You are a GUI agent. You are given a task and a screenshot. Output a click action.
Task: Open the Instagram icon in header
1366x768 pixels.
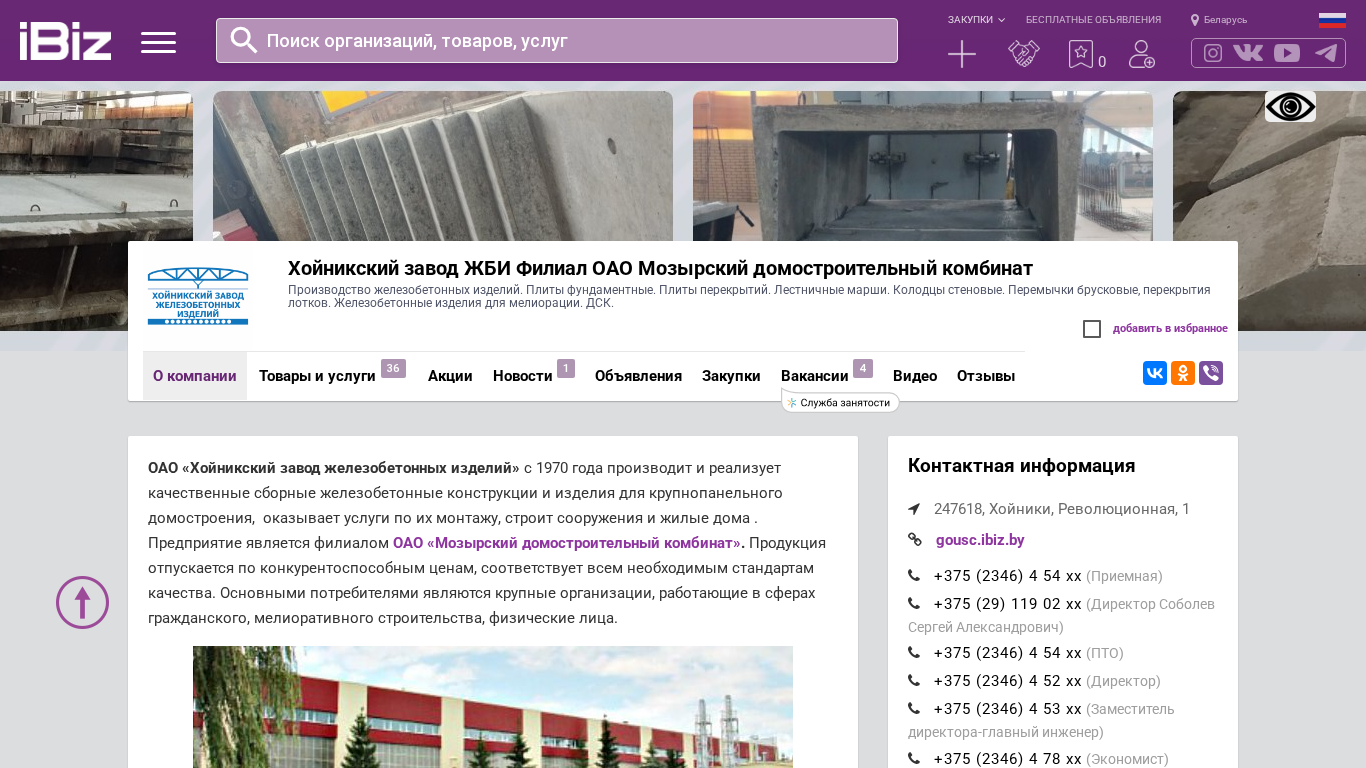[x=1213, y=53]
